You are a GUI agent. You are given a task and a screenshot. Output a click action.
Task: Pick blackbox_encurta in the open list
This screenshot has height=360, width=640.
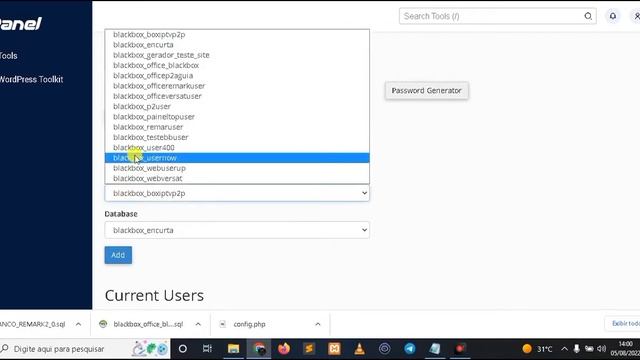coord(237,44)
